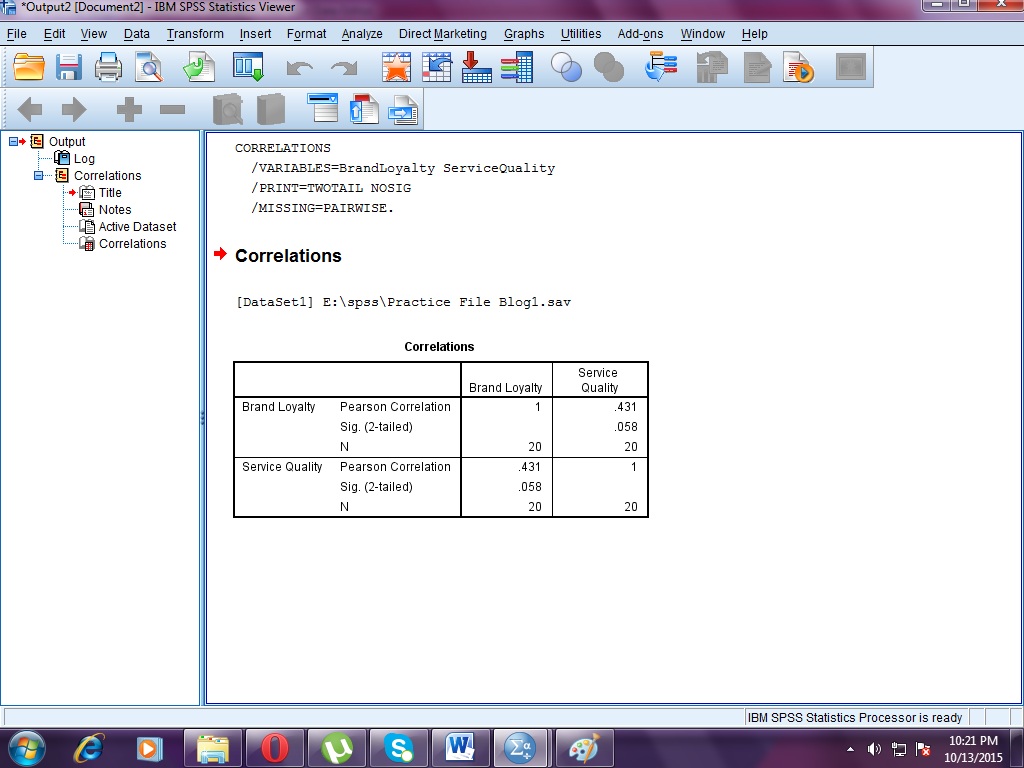The width and height of the screenshot is (1024, 768).
Task: Open Skype from the taskbar
Action: 400,747
